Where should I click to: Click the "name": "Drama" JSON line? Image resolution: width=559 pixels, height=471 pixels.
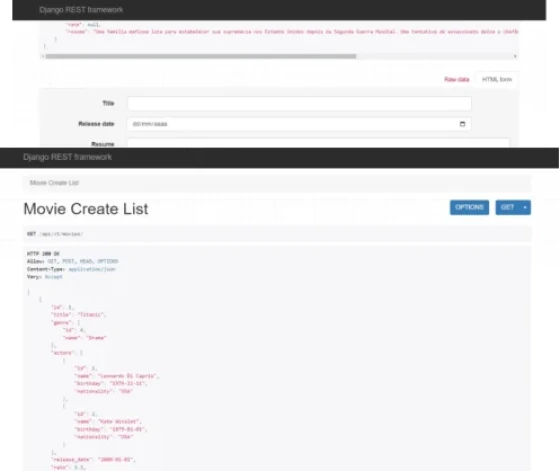click(x=84, y=338)
